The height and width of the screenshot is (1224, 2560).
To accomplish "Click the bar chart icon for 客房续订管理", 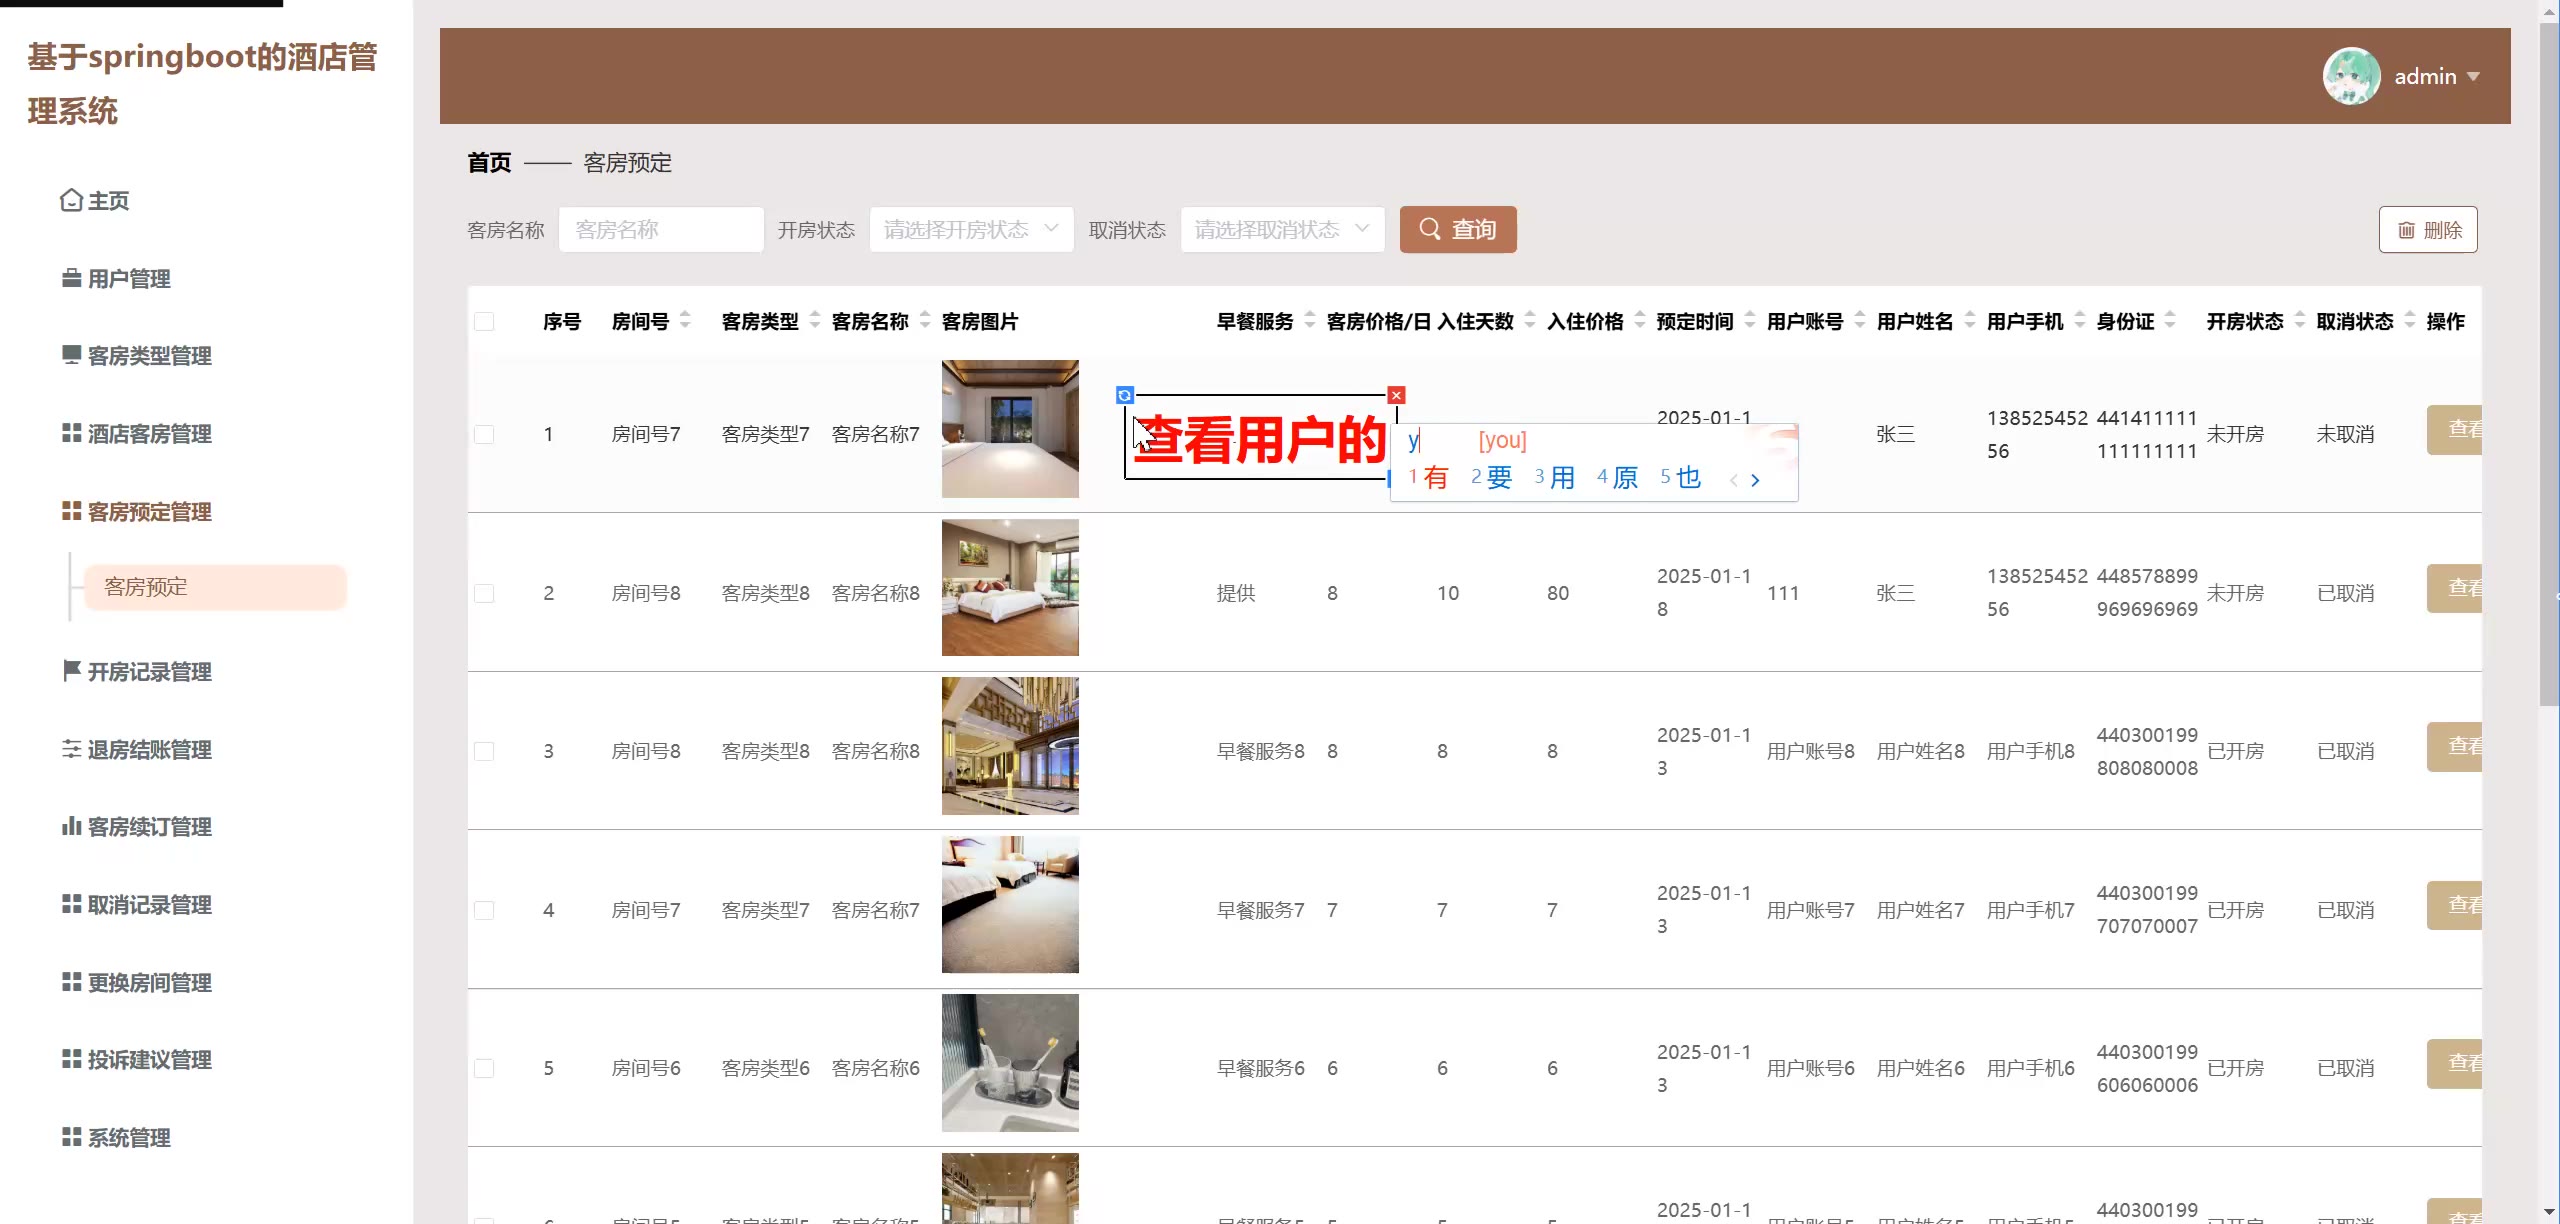I will pos(71,826).
